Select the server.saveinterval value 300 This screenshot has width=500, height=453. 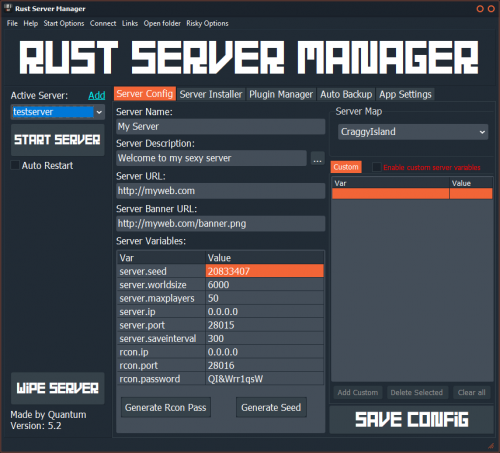(x=265, y=338)
